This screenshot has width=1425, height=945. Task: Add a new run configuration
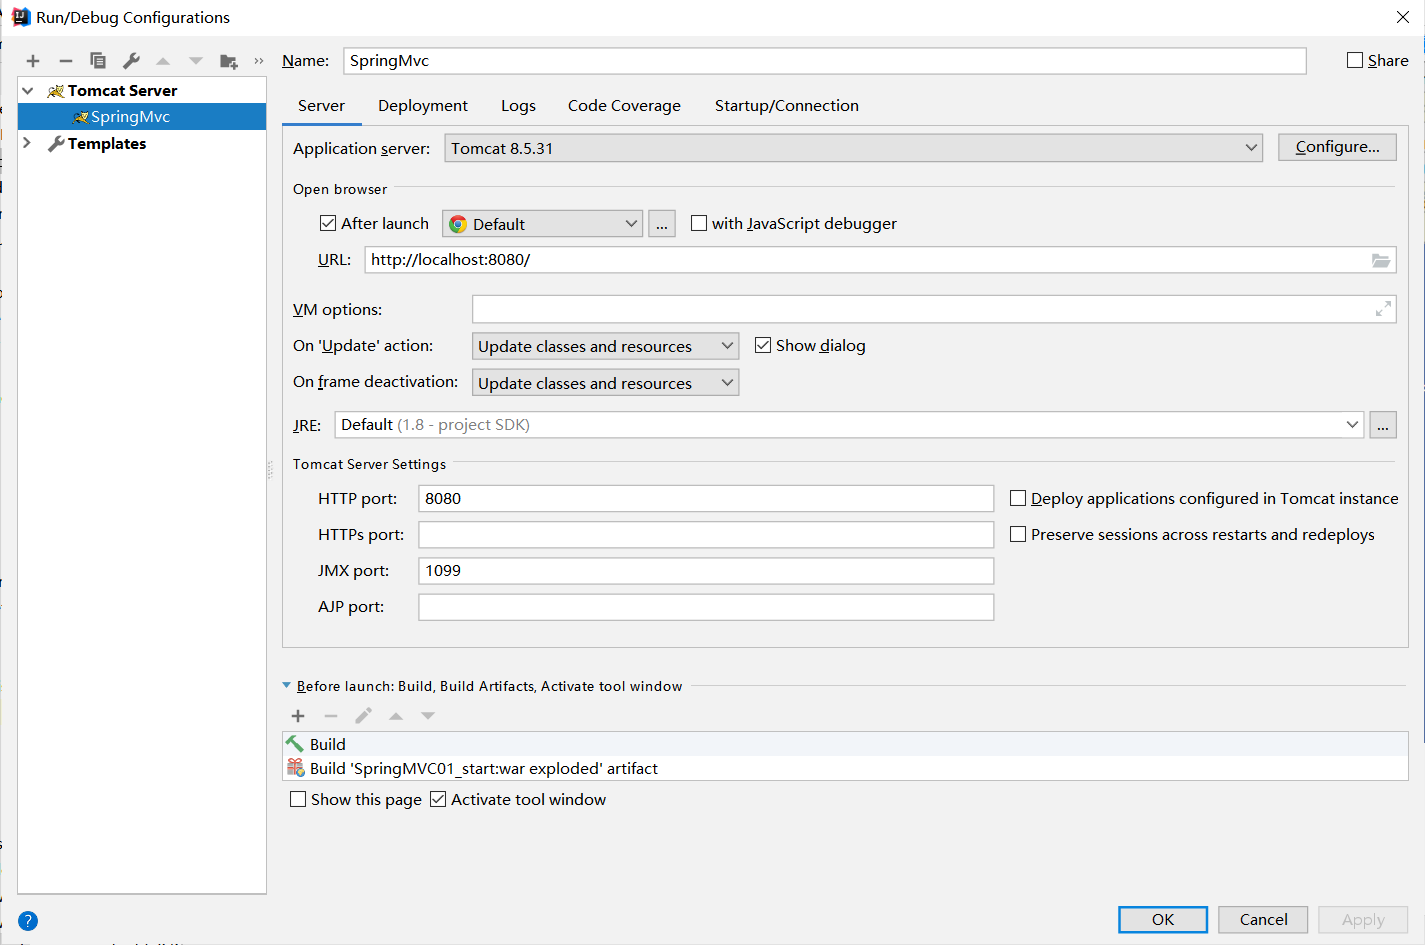pyautogui.click(x=33, y=61)
